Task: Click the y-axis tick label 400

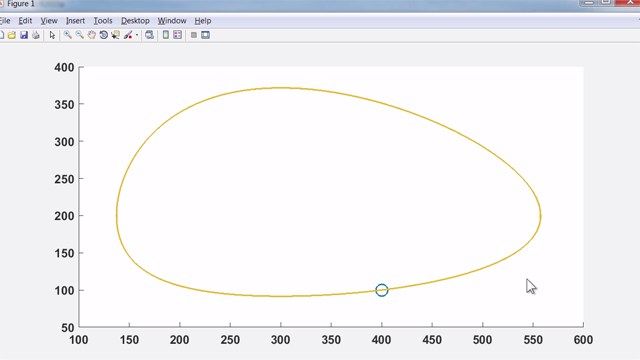Action: tap(64, 67)
